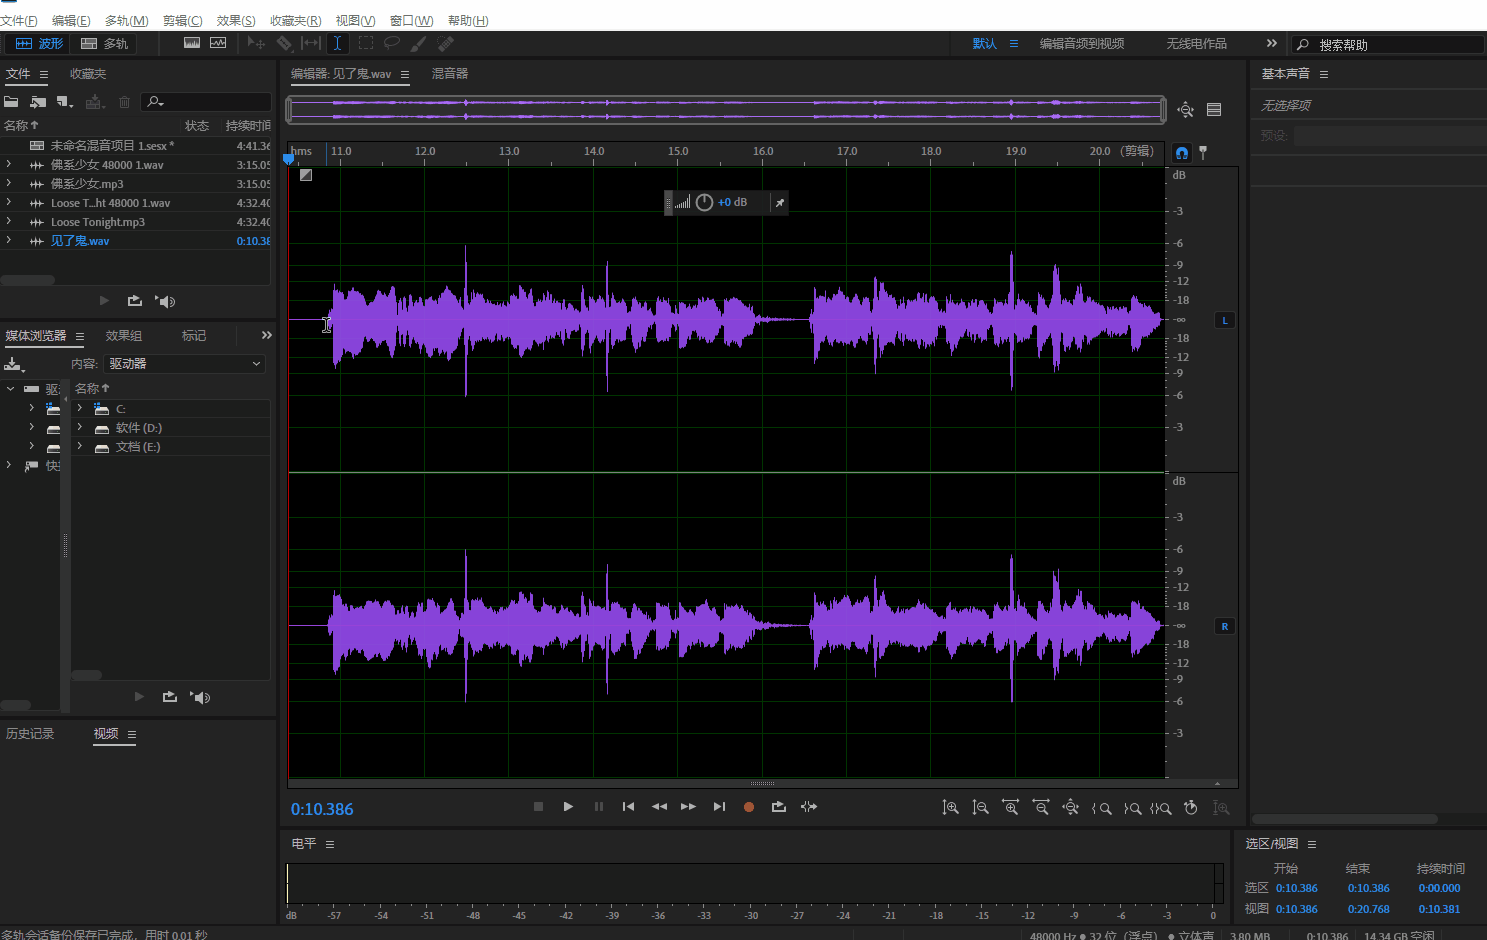Select the Move tool in the toolbar

pos(256,43)
